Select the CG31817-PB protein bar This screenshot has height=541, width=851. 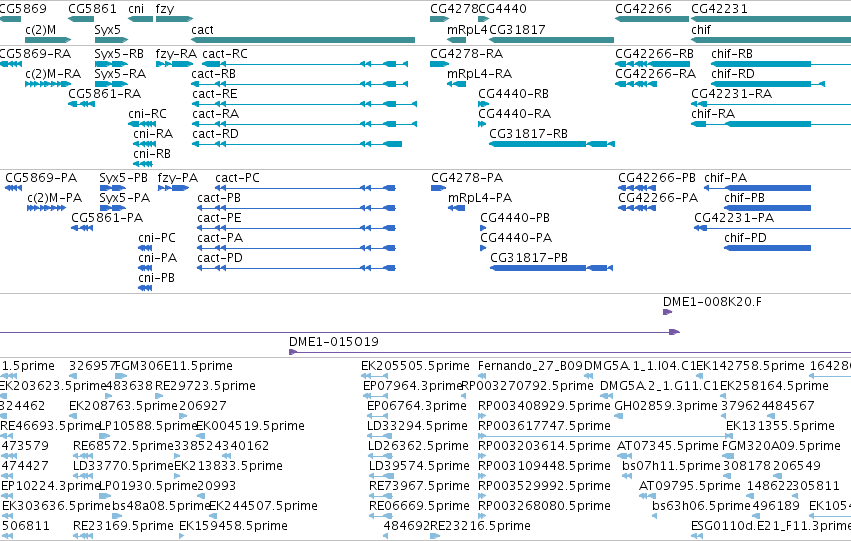pyautogui.click(x=551, y=268)
